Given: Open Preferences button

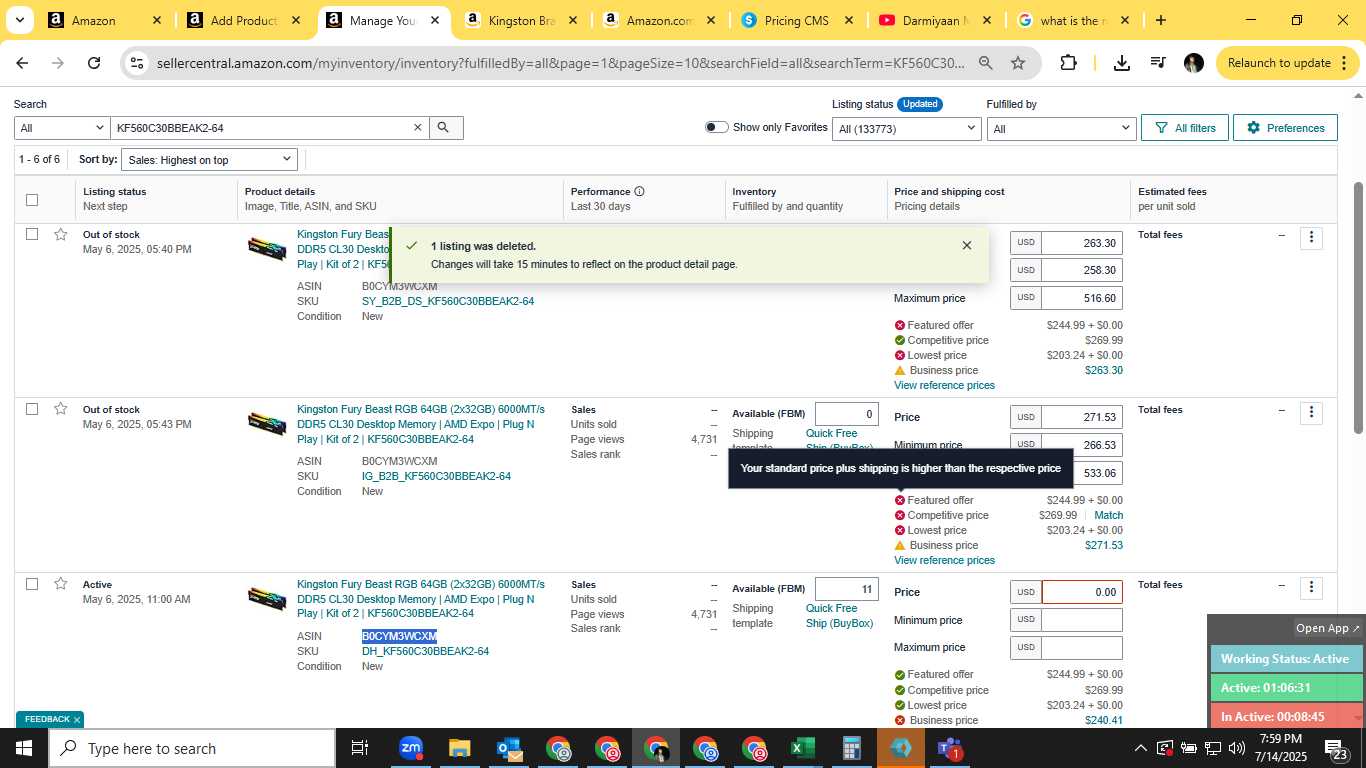Looking at the screenshot, I should (1285, 128).
